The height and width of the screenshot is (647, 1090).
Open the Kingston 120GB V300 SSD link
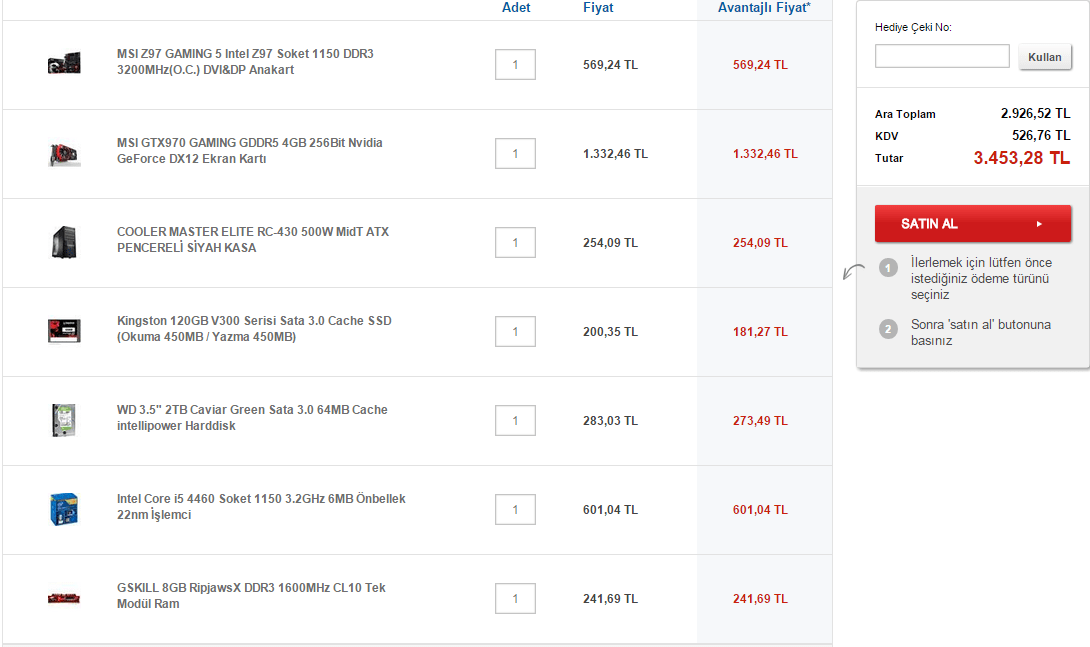(254, 329)
